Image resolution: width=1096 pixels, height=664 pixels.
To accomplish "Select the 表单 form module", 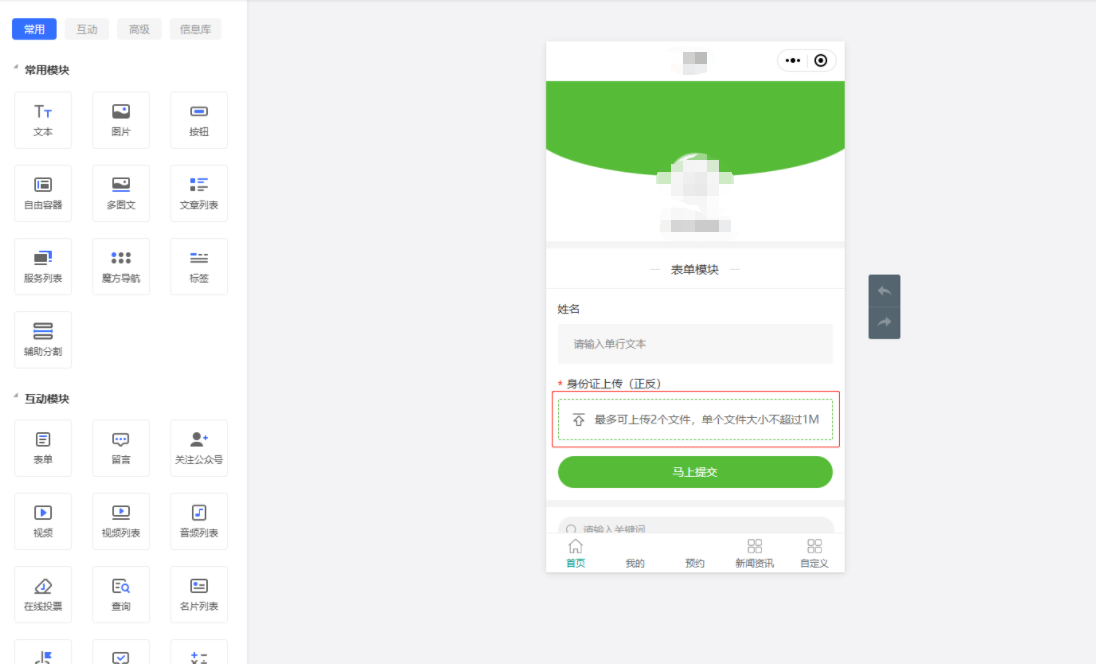I will pos(43,448).
